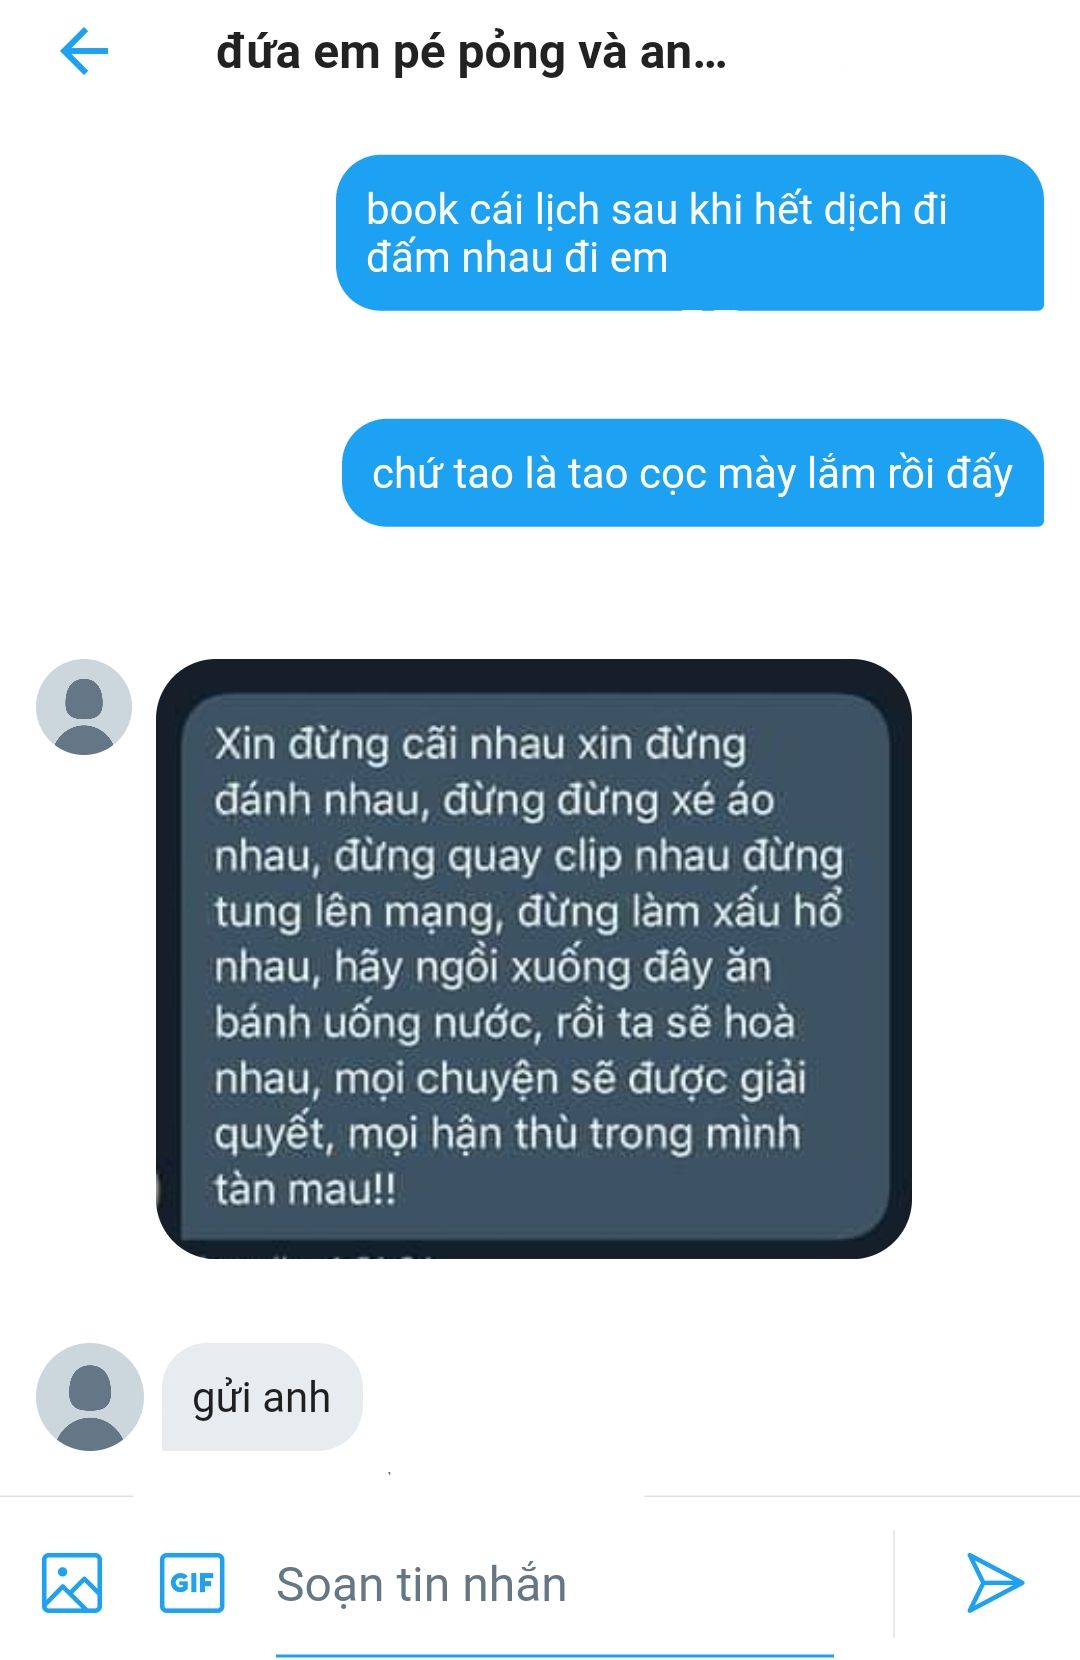Tap the "mọi chuyện sẽ được giải" line
The width and height of the screenshot is (1080, 1660).
pos(570,1079)
